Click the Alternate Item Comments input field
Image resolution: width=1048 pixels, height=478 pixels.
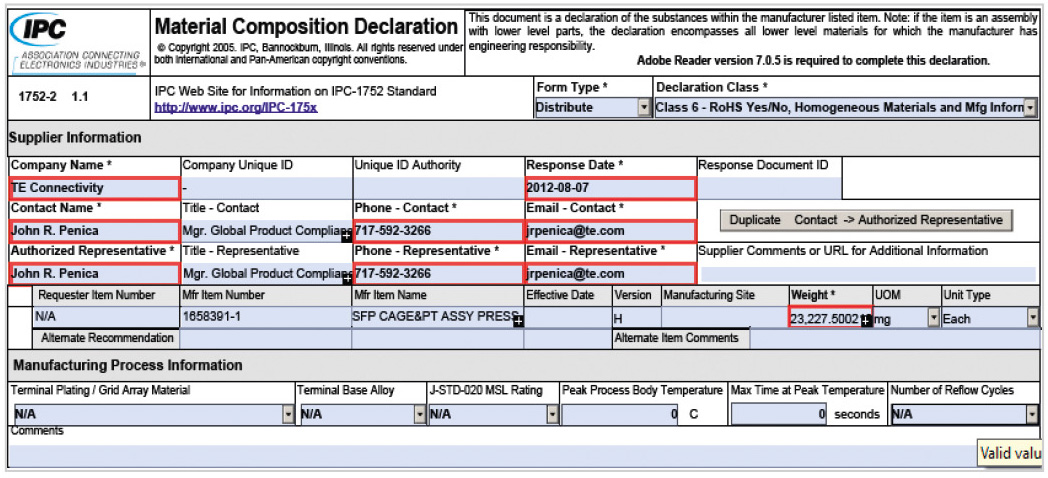tap(895, 338)
